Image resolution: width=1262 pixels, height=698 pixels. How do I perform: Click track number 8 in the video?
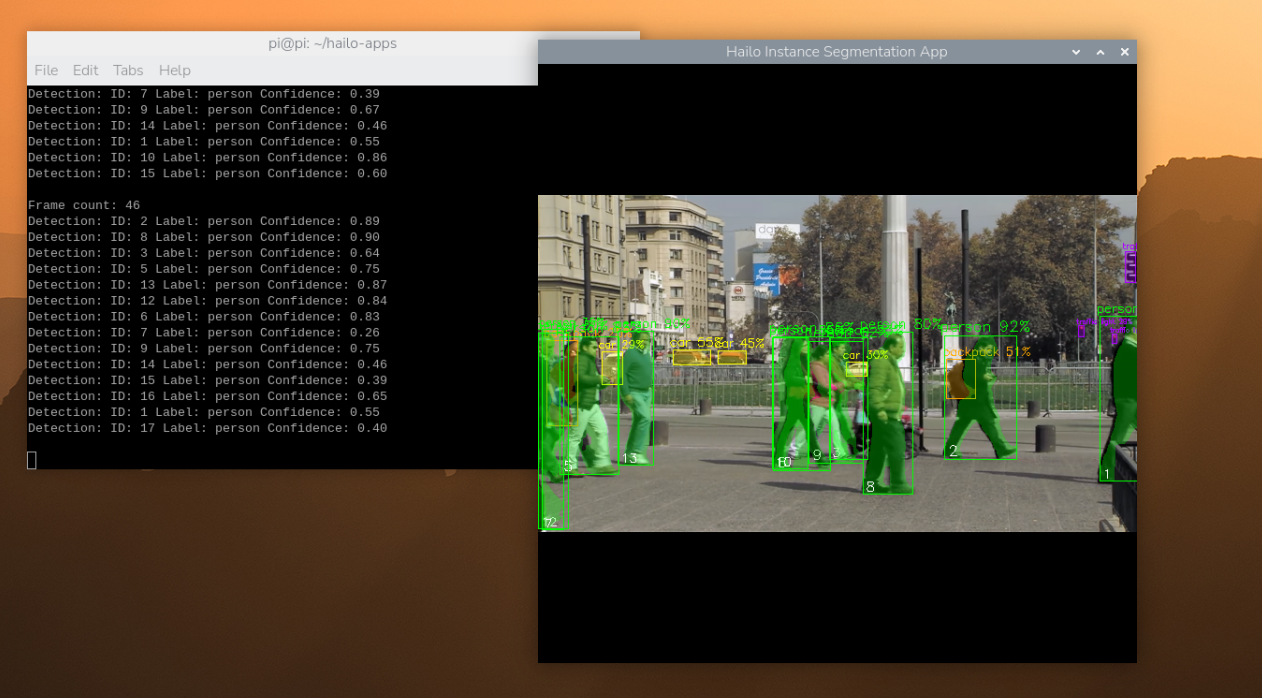[870, 487]
